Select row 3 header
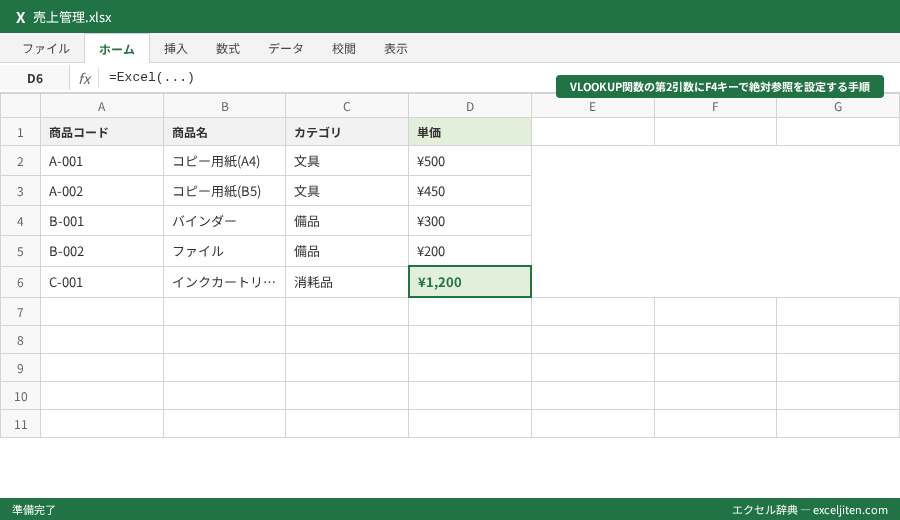 20,191
